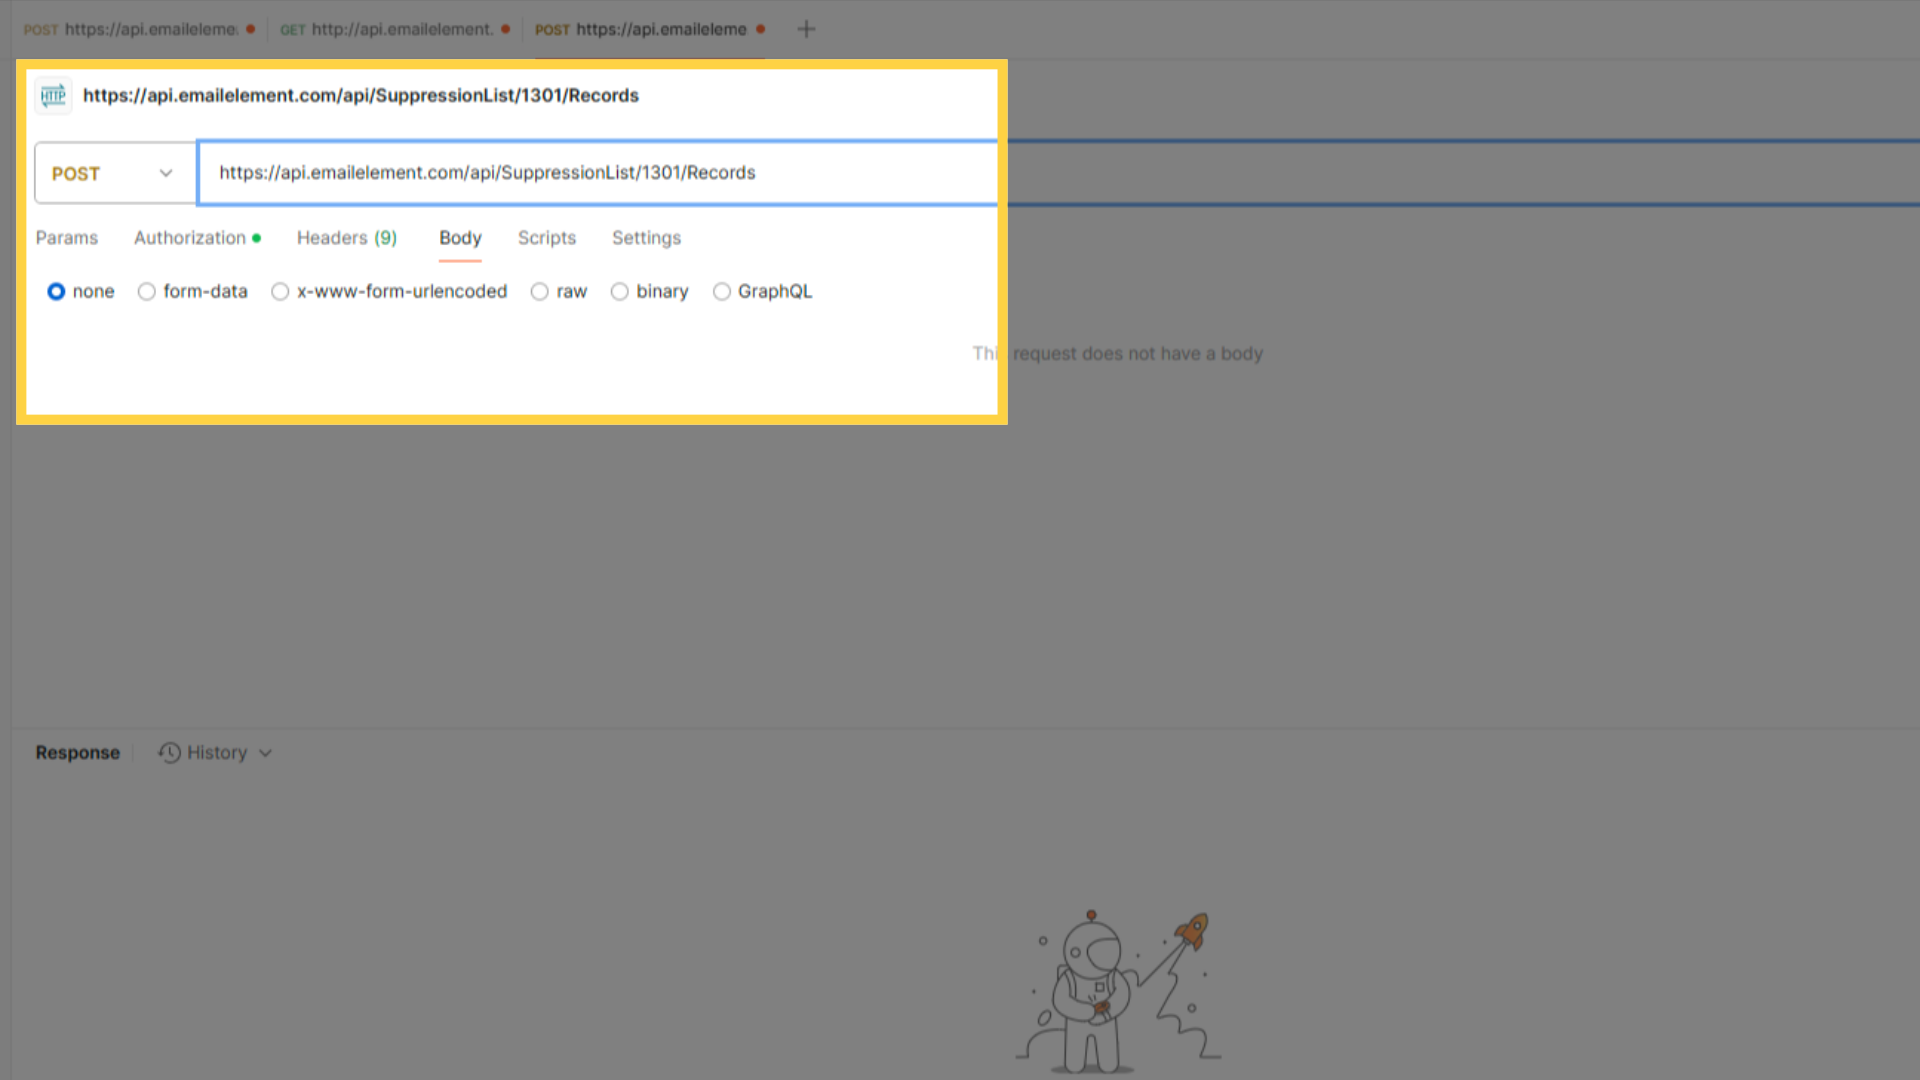This screenshot has height=1080, width=1920.
Task: Switch to the GET request tab
Action: (395, 29)
